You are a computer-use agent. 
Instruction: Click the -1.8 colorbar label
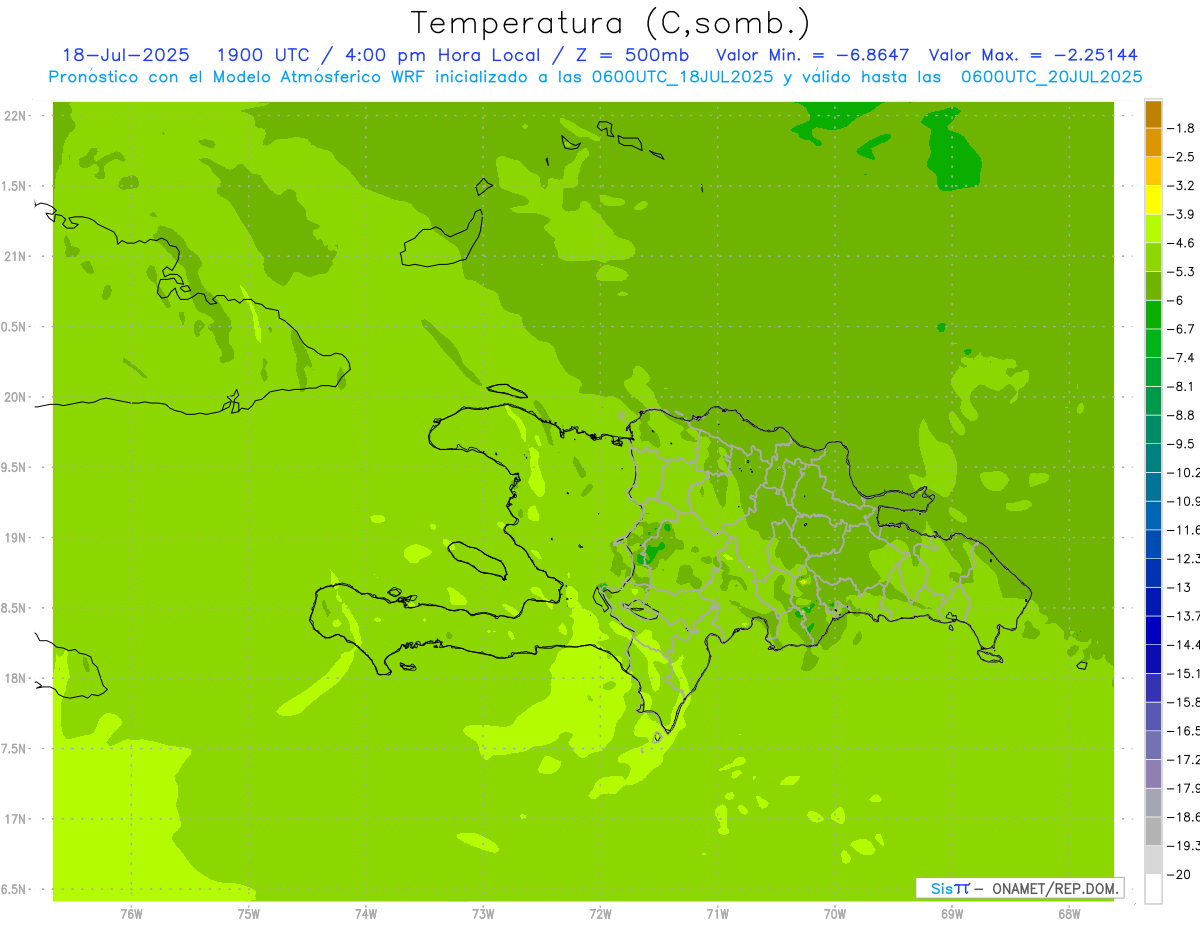pos(1182,128)
